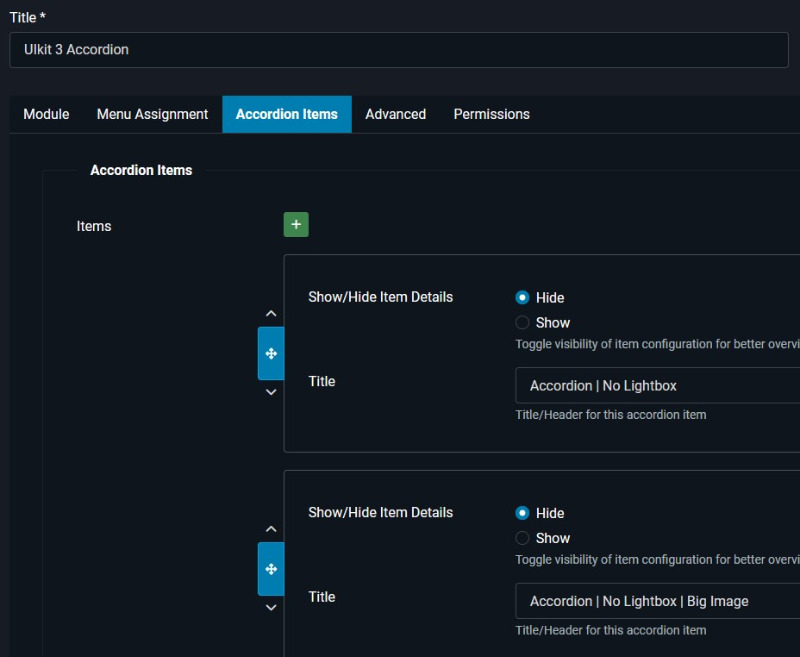Select Show for the second item details

point(522,538)
